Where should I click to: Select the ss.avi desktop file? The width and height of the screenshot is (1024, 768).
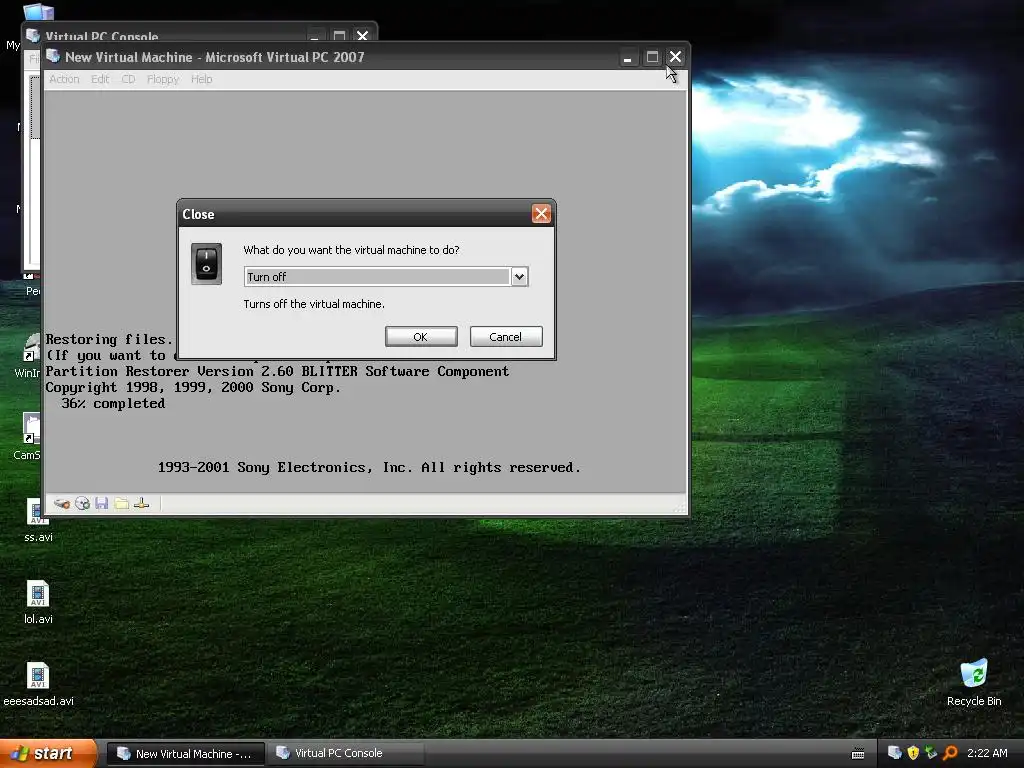tap(38, 520)
